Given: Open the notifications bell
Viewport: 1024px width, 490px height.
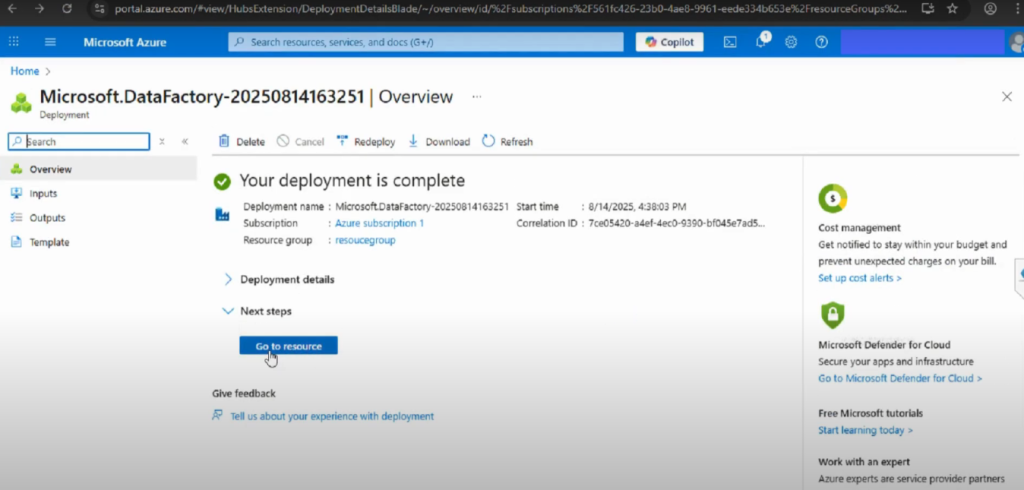Looking at the screenshot, I should 761,42.
